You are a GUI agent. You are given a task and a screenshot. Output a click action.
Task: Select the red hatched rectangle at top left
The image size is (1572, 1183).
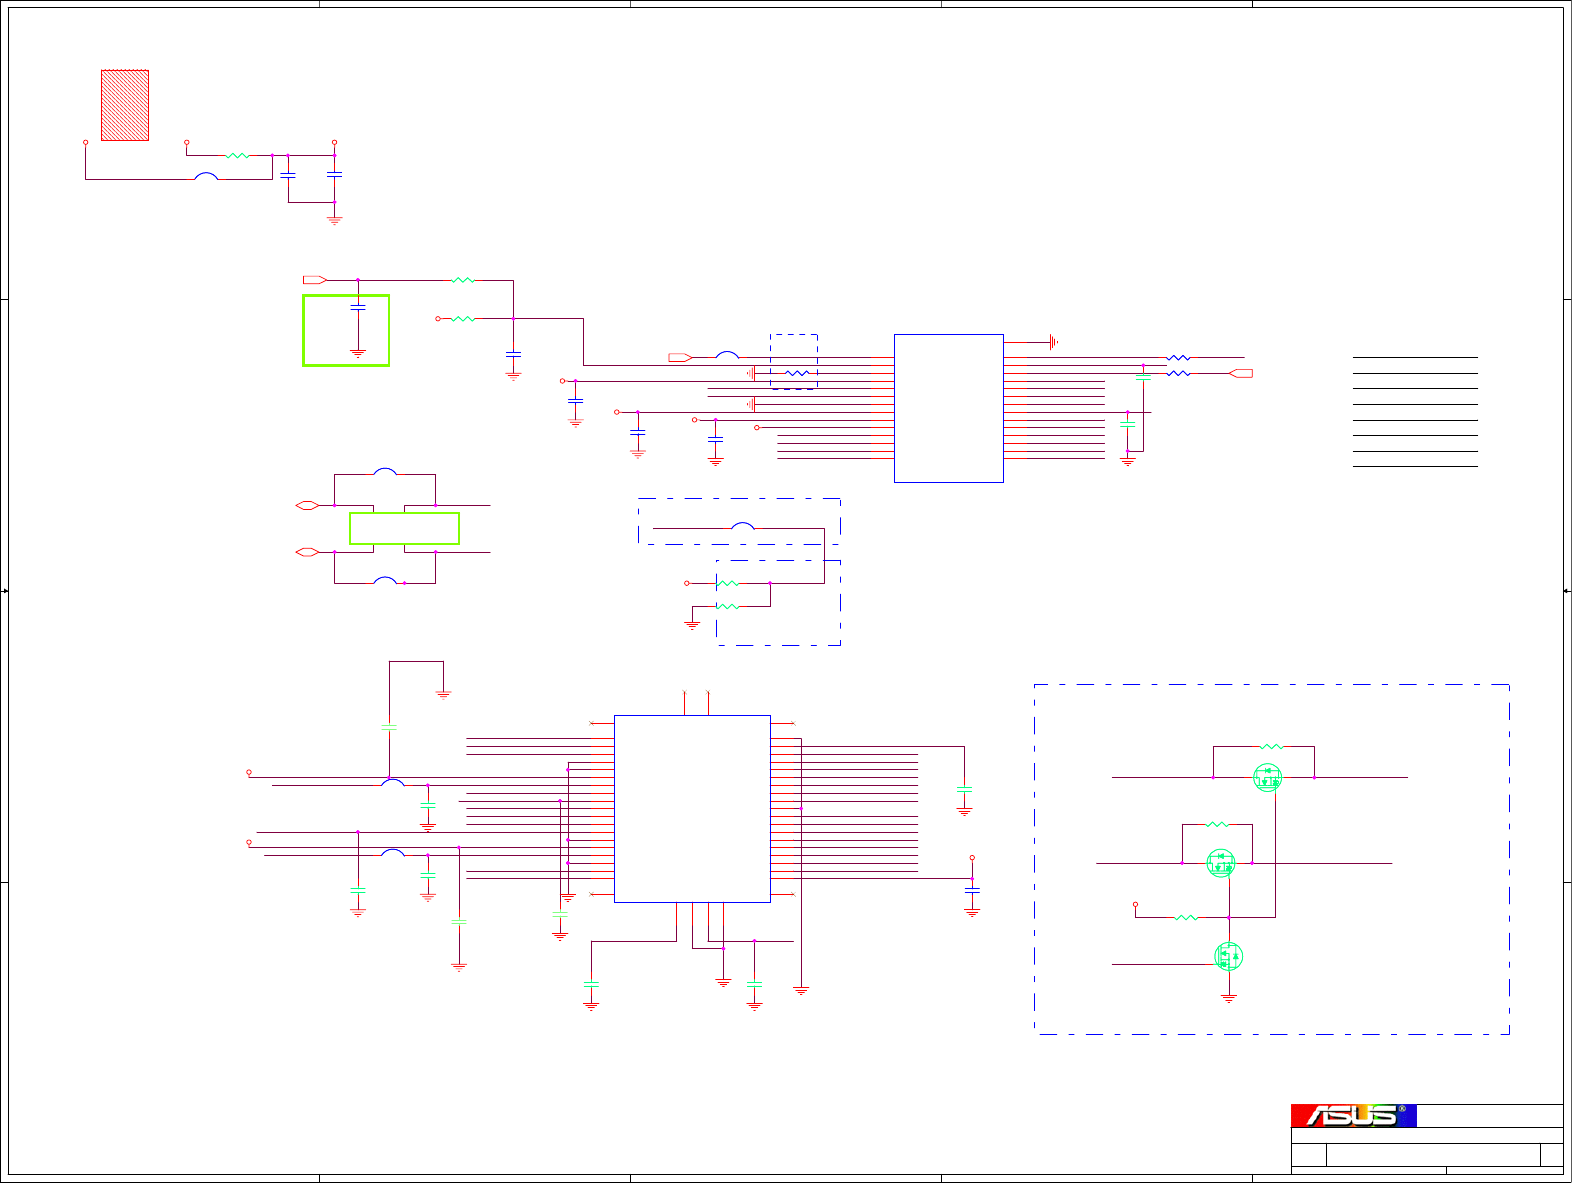point(125,105)
